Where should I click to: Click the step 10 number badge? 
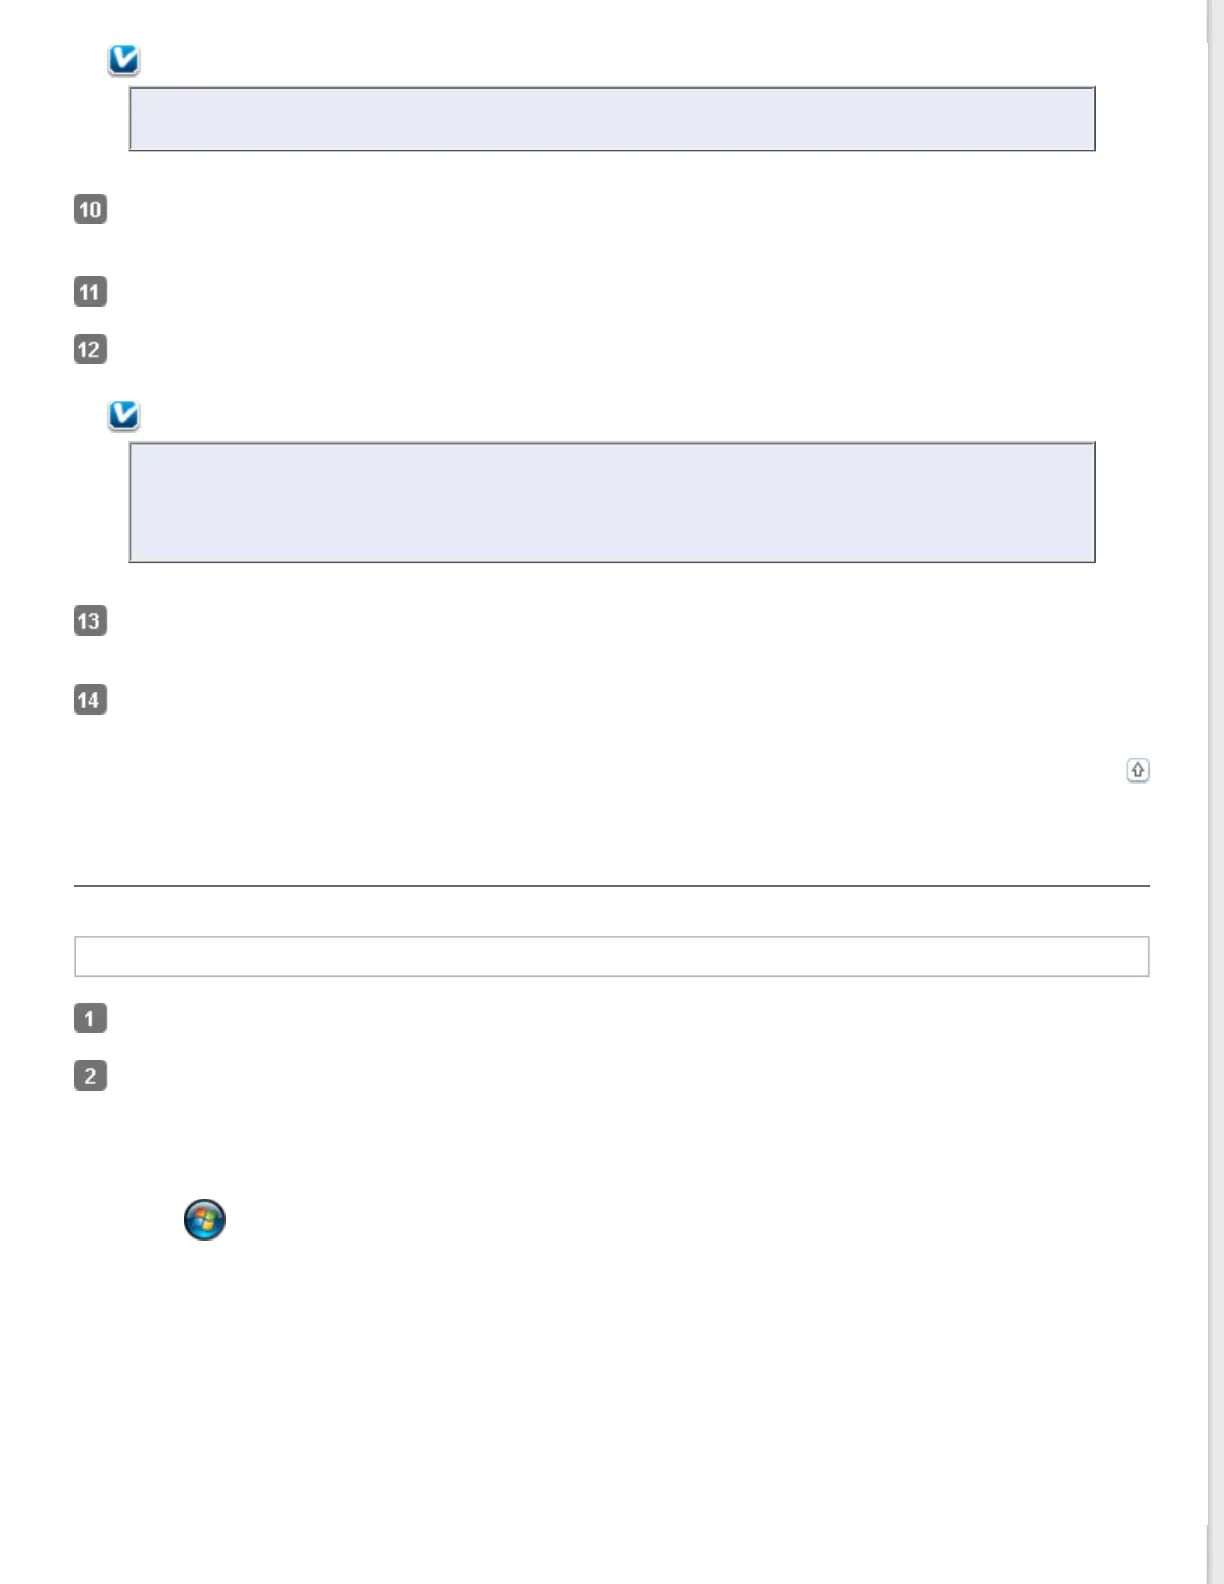click(x=90, y=209)
